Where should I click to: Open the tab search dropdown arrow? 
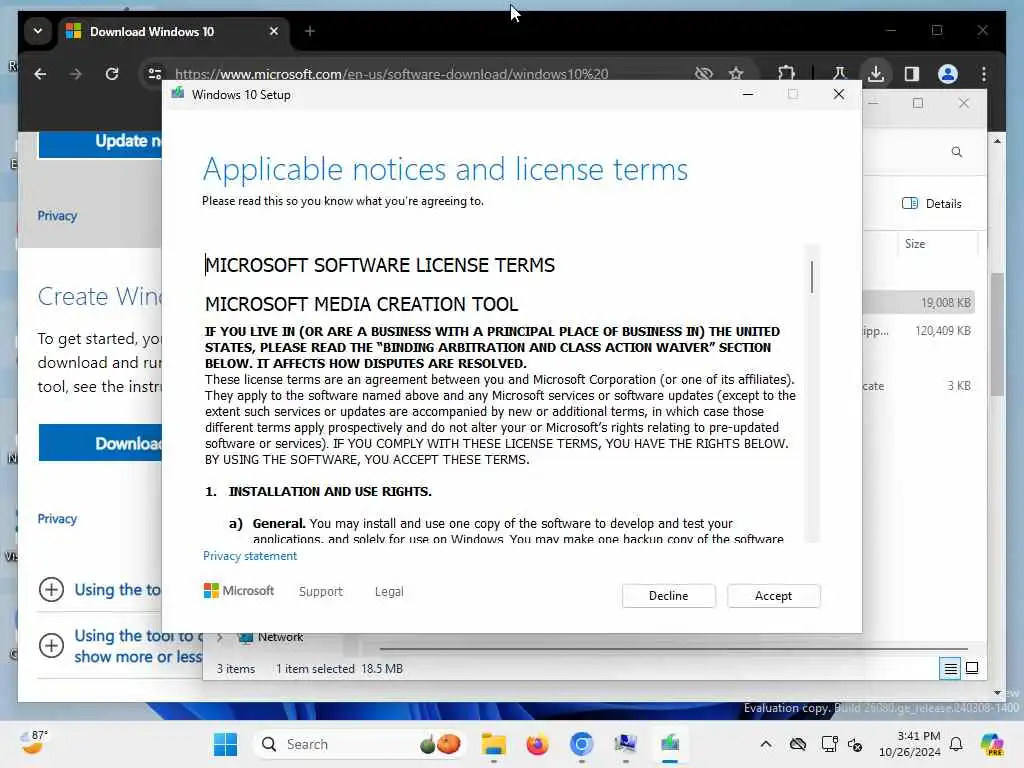(38, 31)
